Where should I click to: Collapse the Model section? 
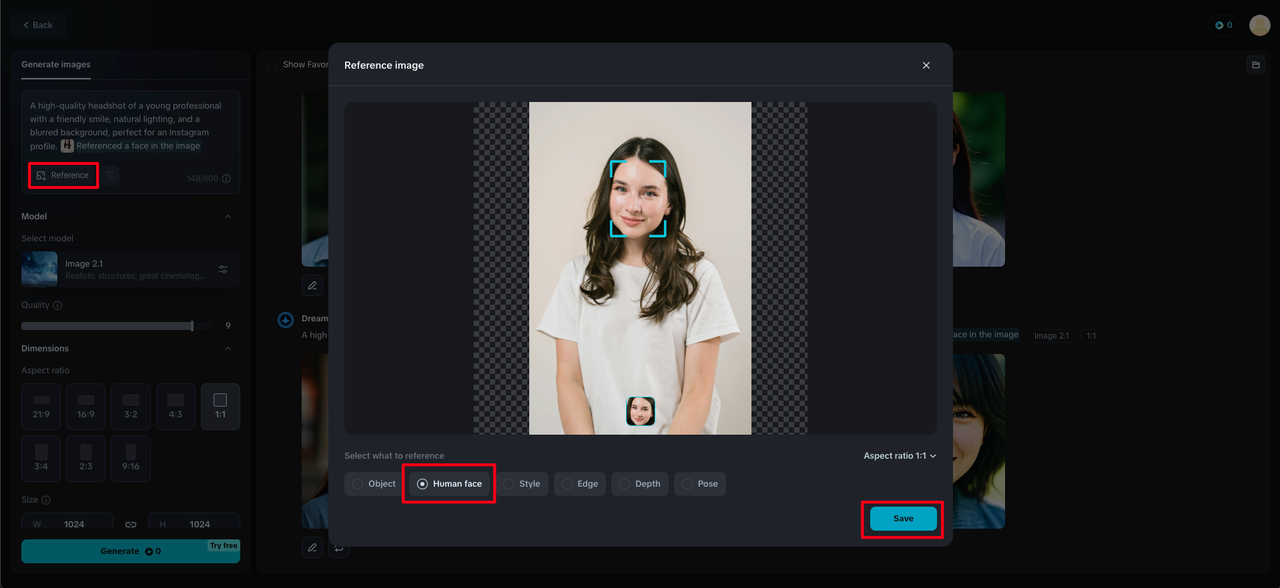click(227, 217)
